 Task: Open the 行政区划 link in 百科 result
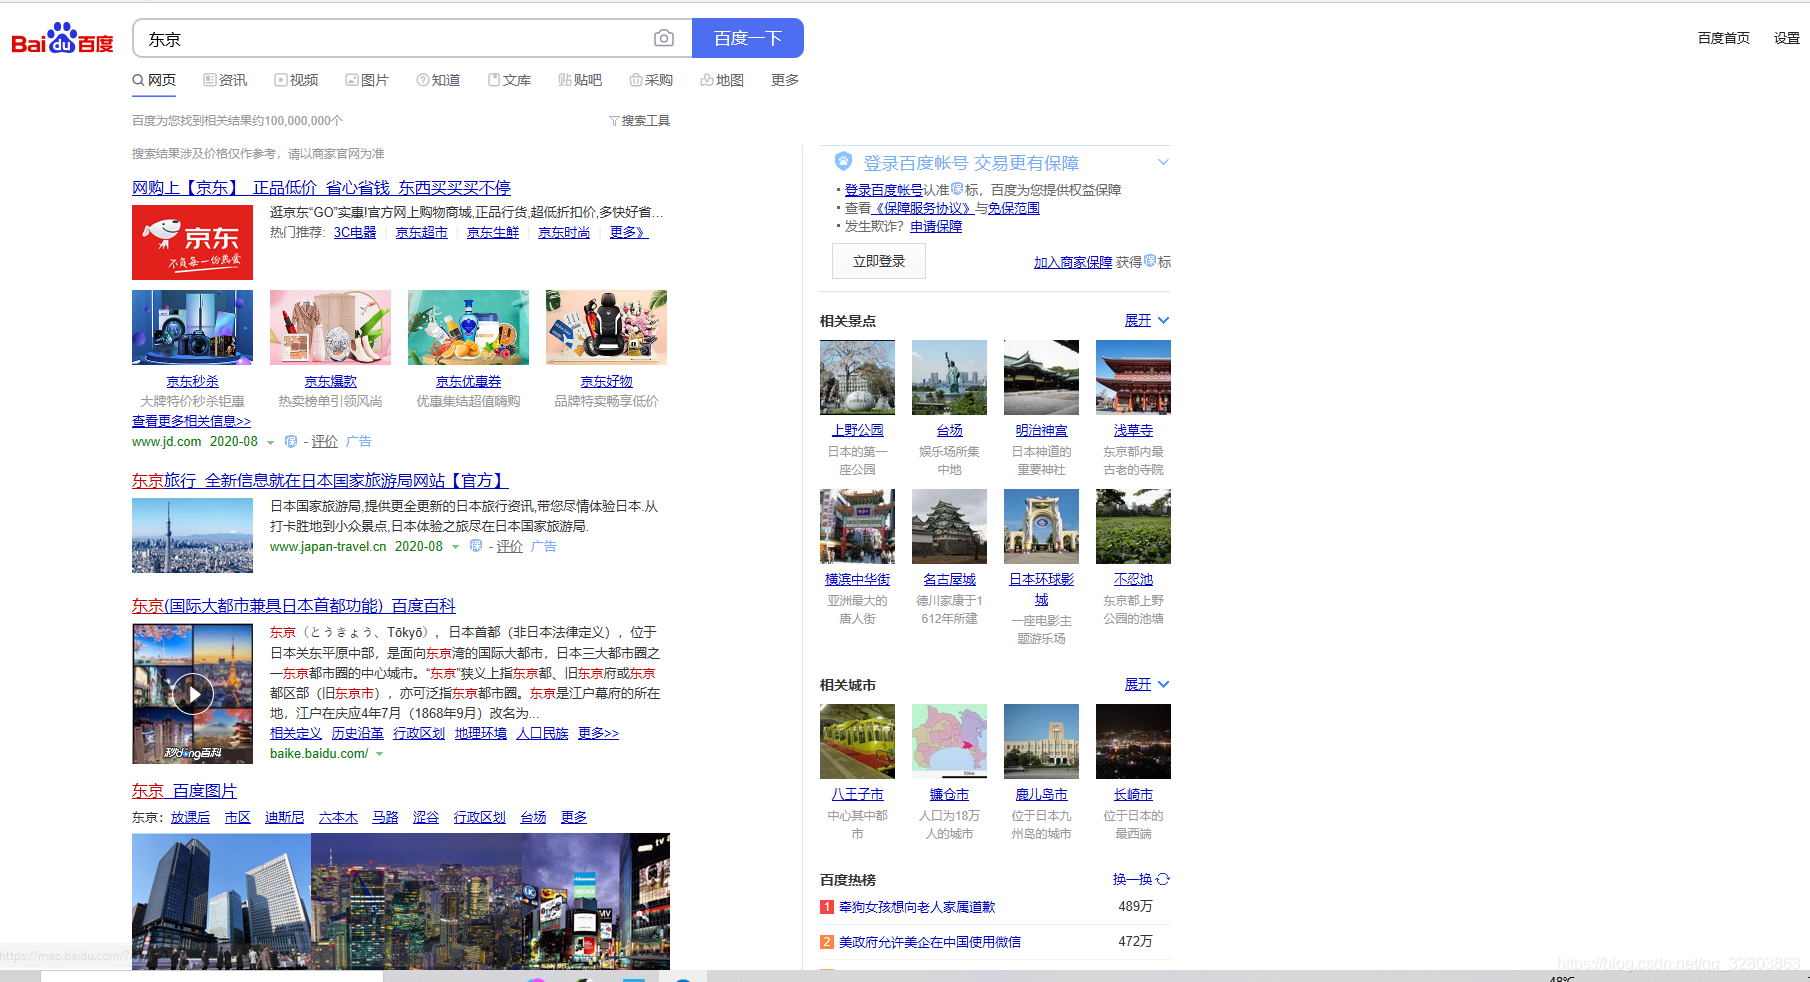pos(419,733)
